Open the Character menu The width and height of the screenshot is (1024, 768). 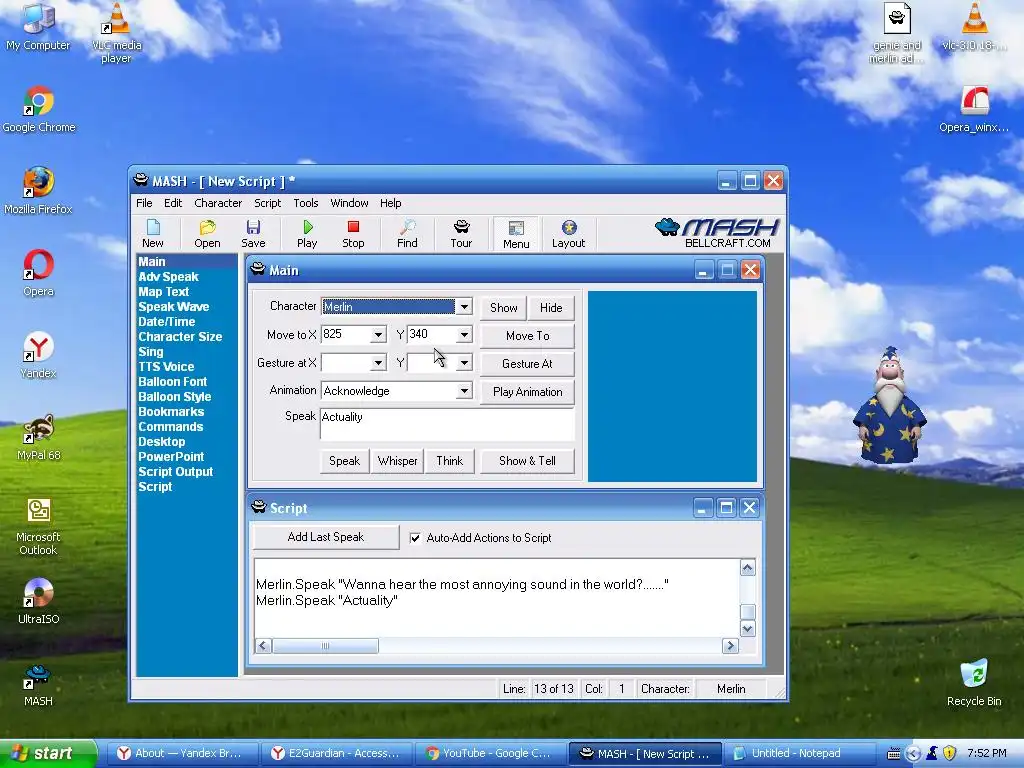click(218, 203)
